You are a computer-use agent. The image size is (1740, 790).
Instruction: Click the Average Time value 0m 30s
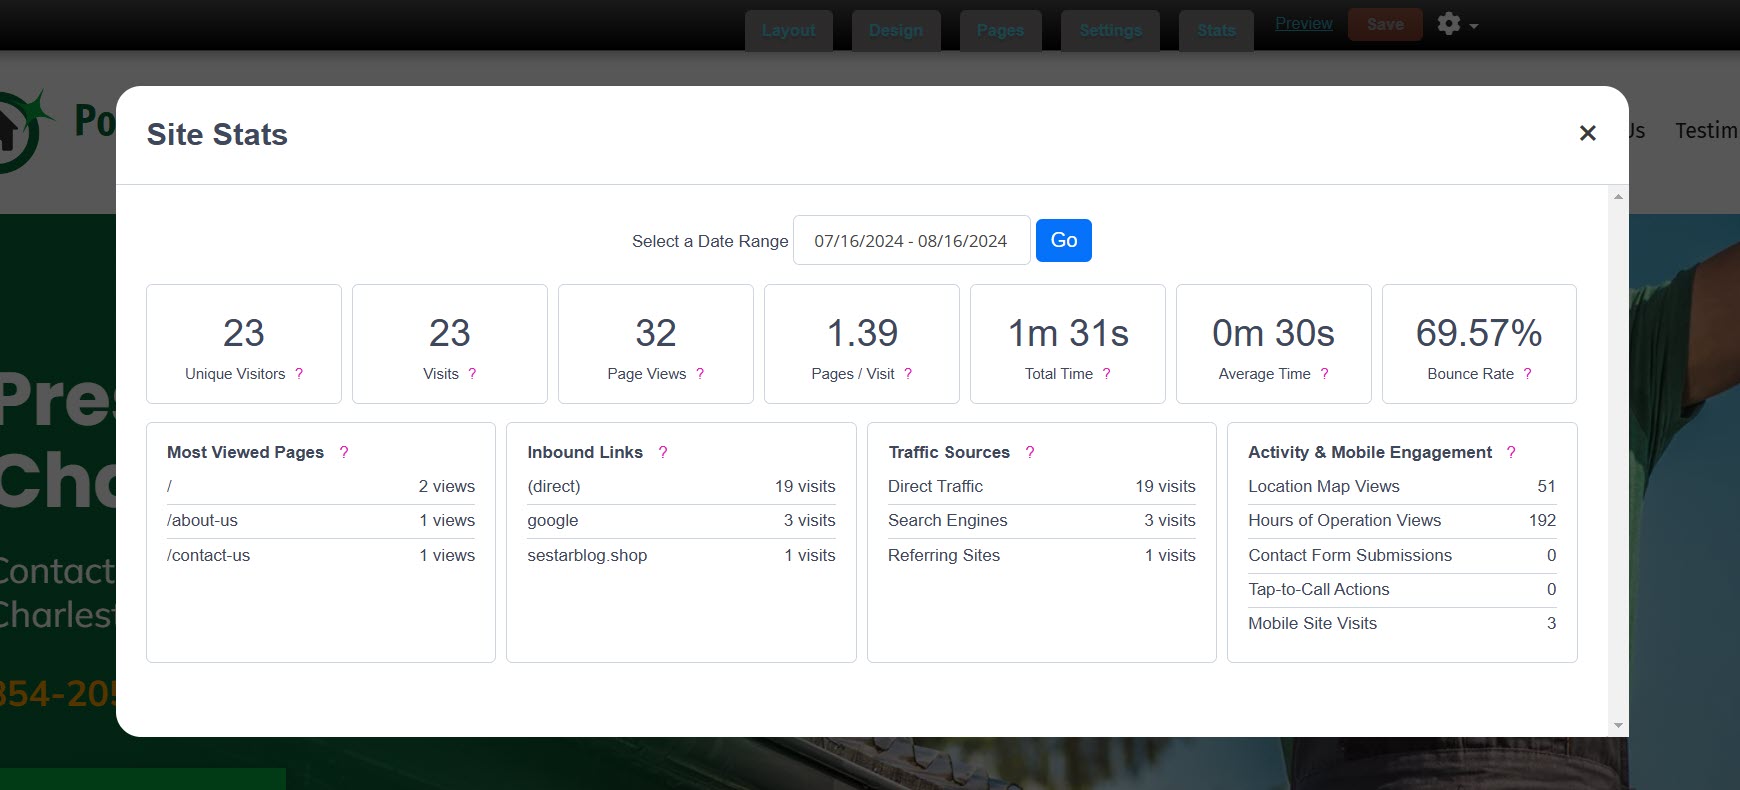[x=1274, y=333]
